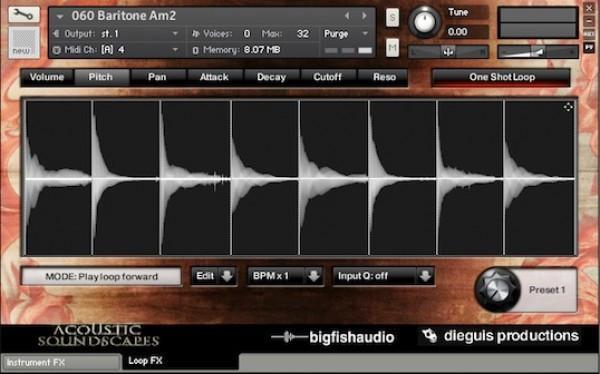
Task: Open the Input Q dropdown arrow
Action: point(425,276)
